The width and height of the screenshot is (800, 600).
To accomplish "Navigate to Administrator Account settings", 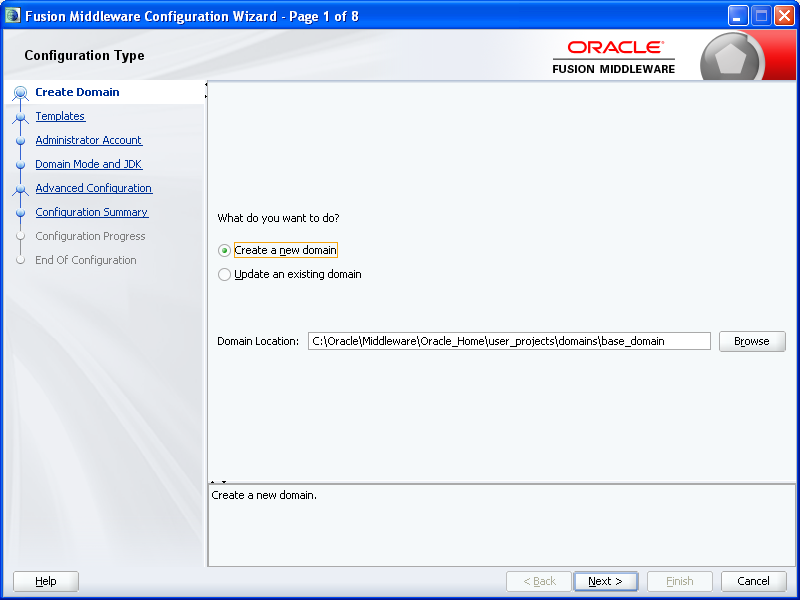I will pyautogui.click(x=88, y=140).
